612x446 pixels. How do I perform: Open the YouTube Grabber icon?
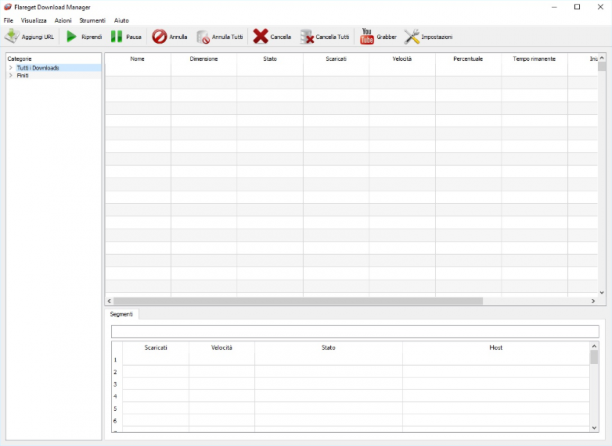click(366, 36)
